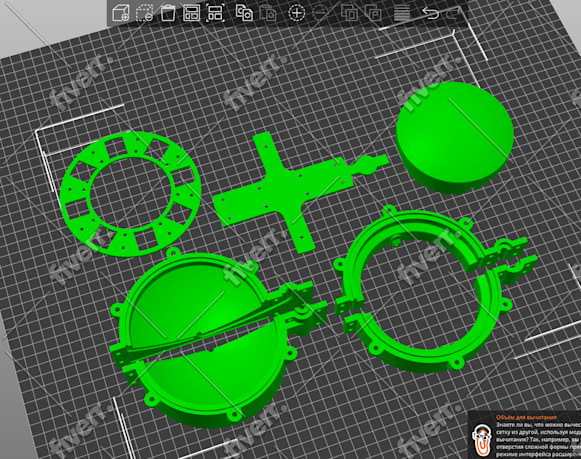Click the Add instance plus icon
Image resolution: width=581 pixels, height=459 pixels.
click(x=297, y=13)
